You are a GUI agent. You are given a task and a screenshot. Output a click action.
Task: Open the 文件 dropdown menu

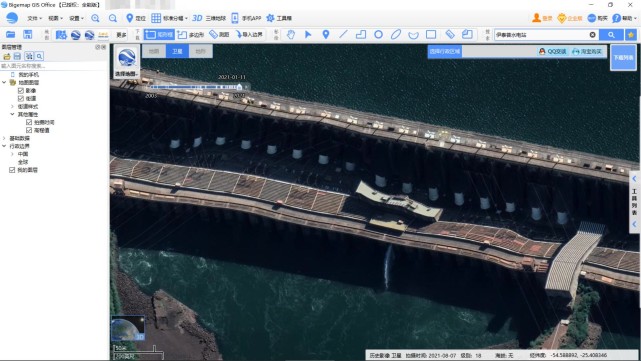pos(34,18)
